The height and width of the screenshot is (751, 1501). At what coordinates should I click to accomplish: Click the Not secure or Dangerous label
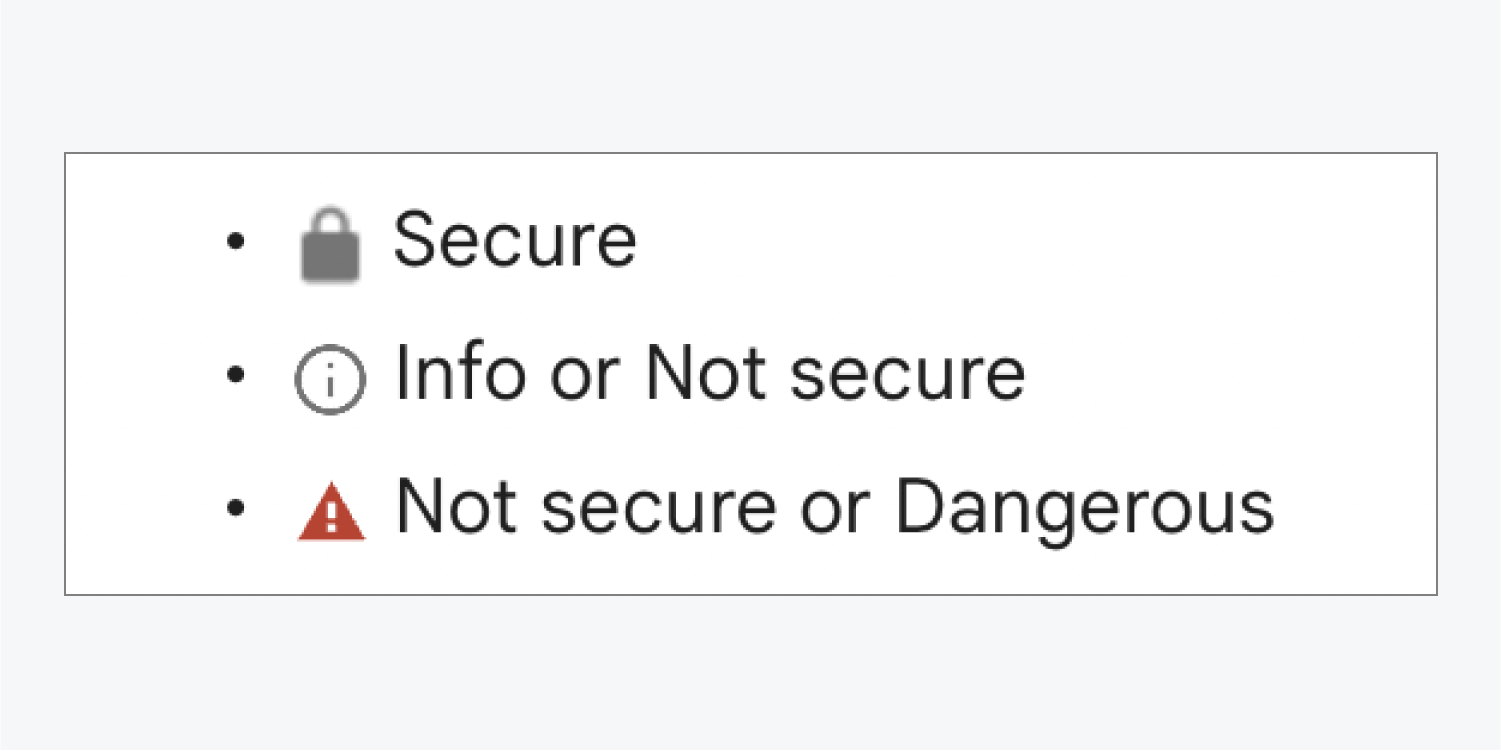pyautogui.click(x=835, y=506)
